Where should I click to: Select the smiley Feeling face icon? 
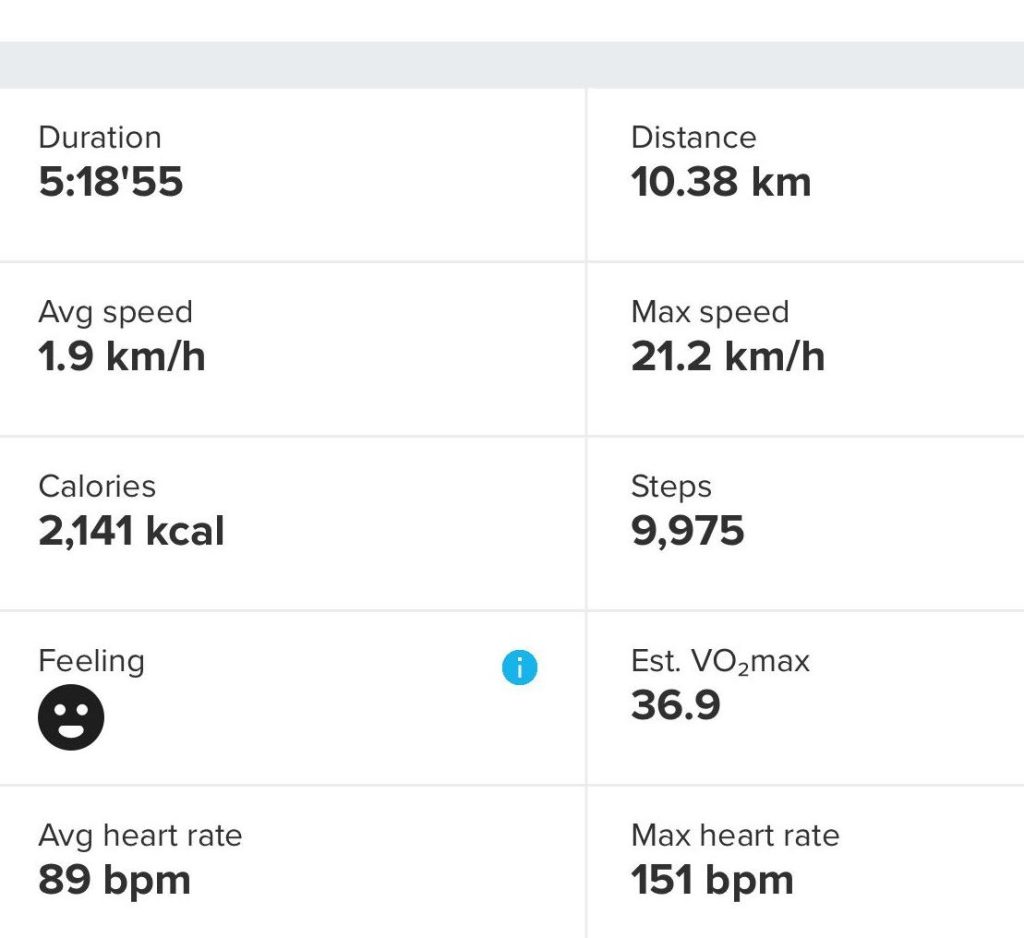point(71,717)
